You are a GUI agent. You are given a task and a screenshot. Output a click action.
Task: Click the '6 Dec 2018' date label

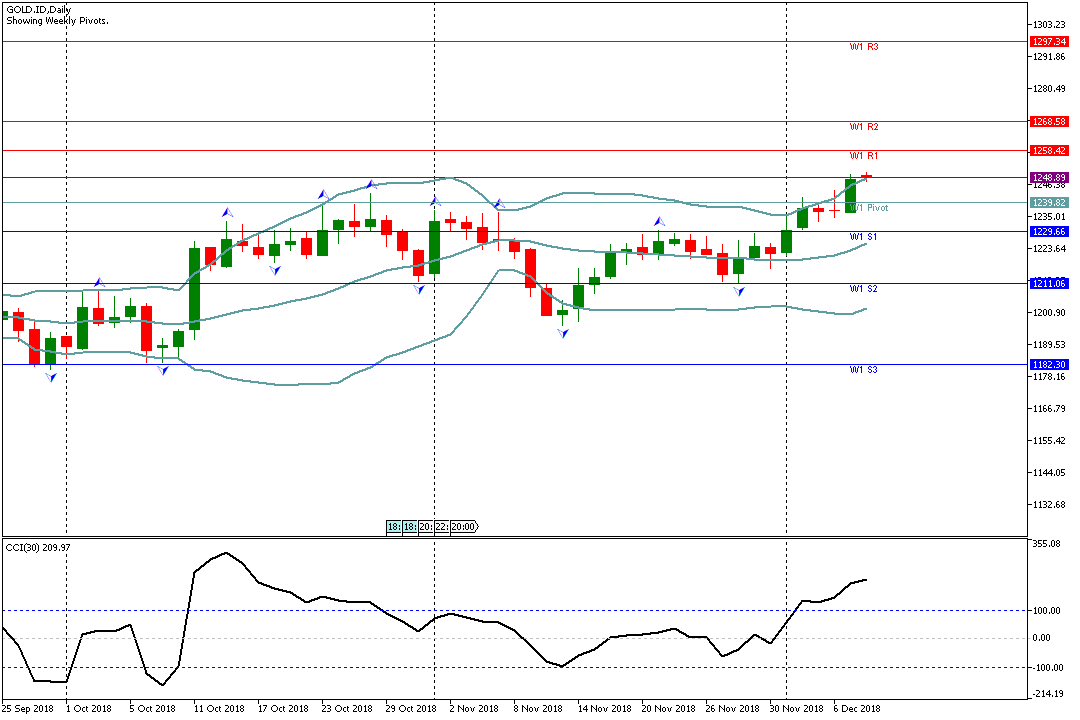[857, 709]
